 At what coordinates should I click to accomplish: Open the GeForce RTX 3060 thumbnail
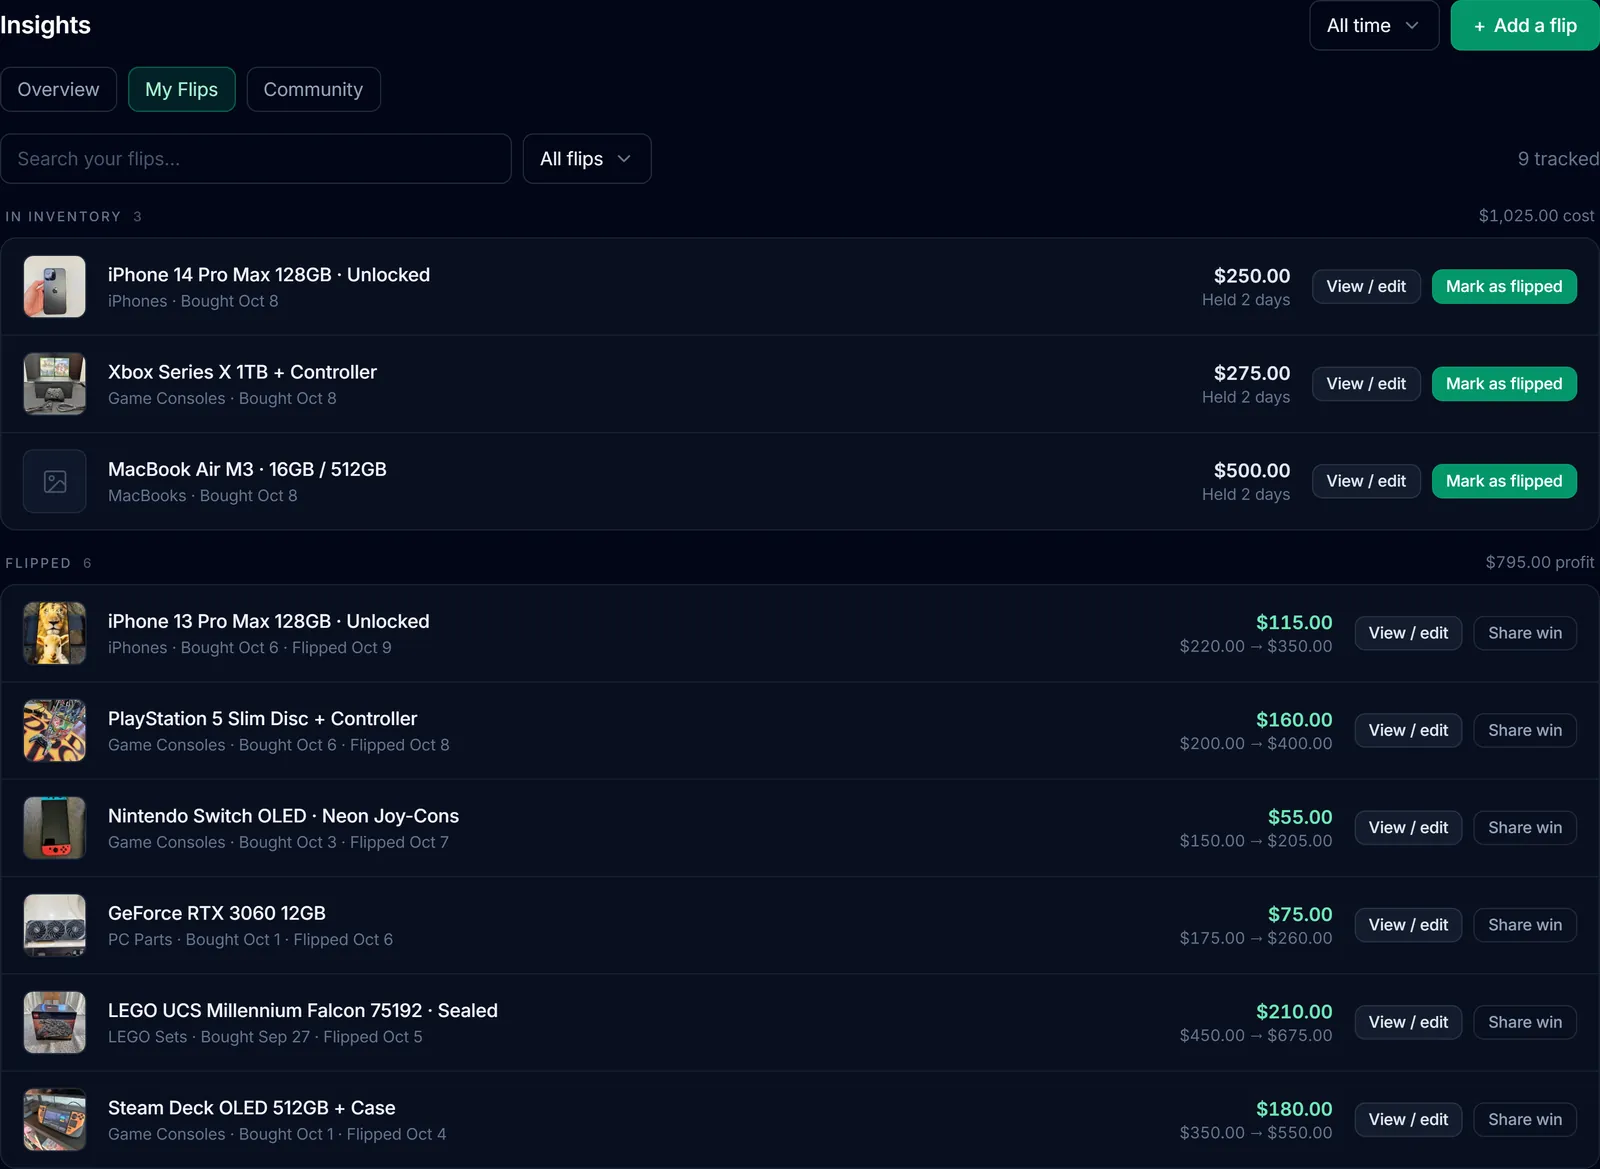pyautogui.click(x=55, y=925)
